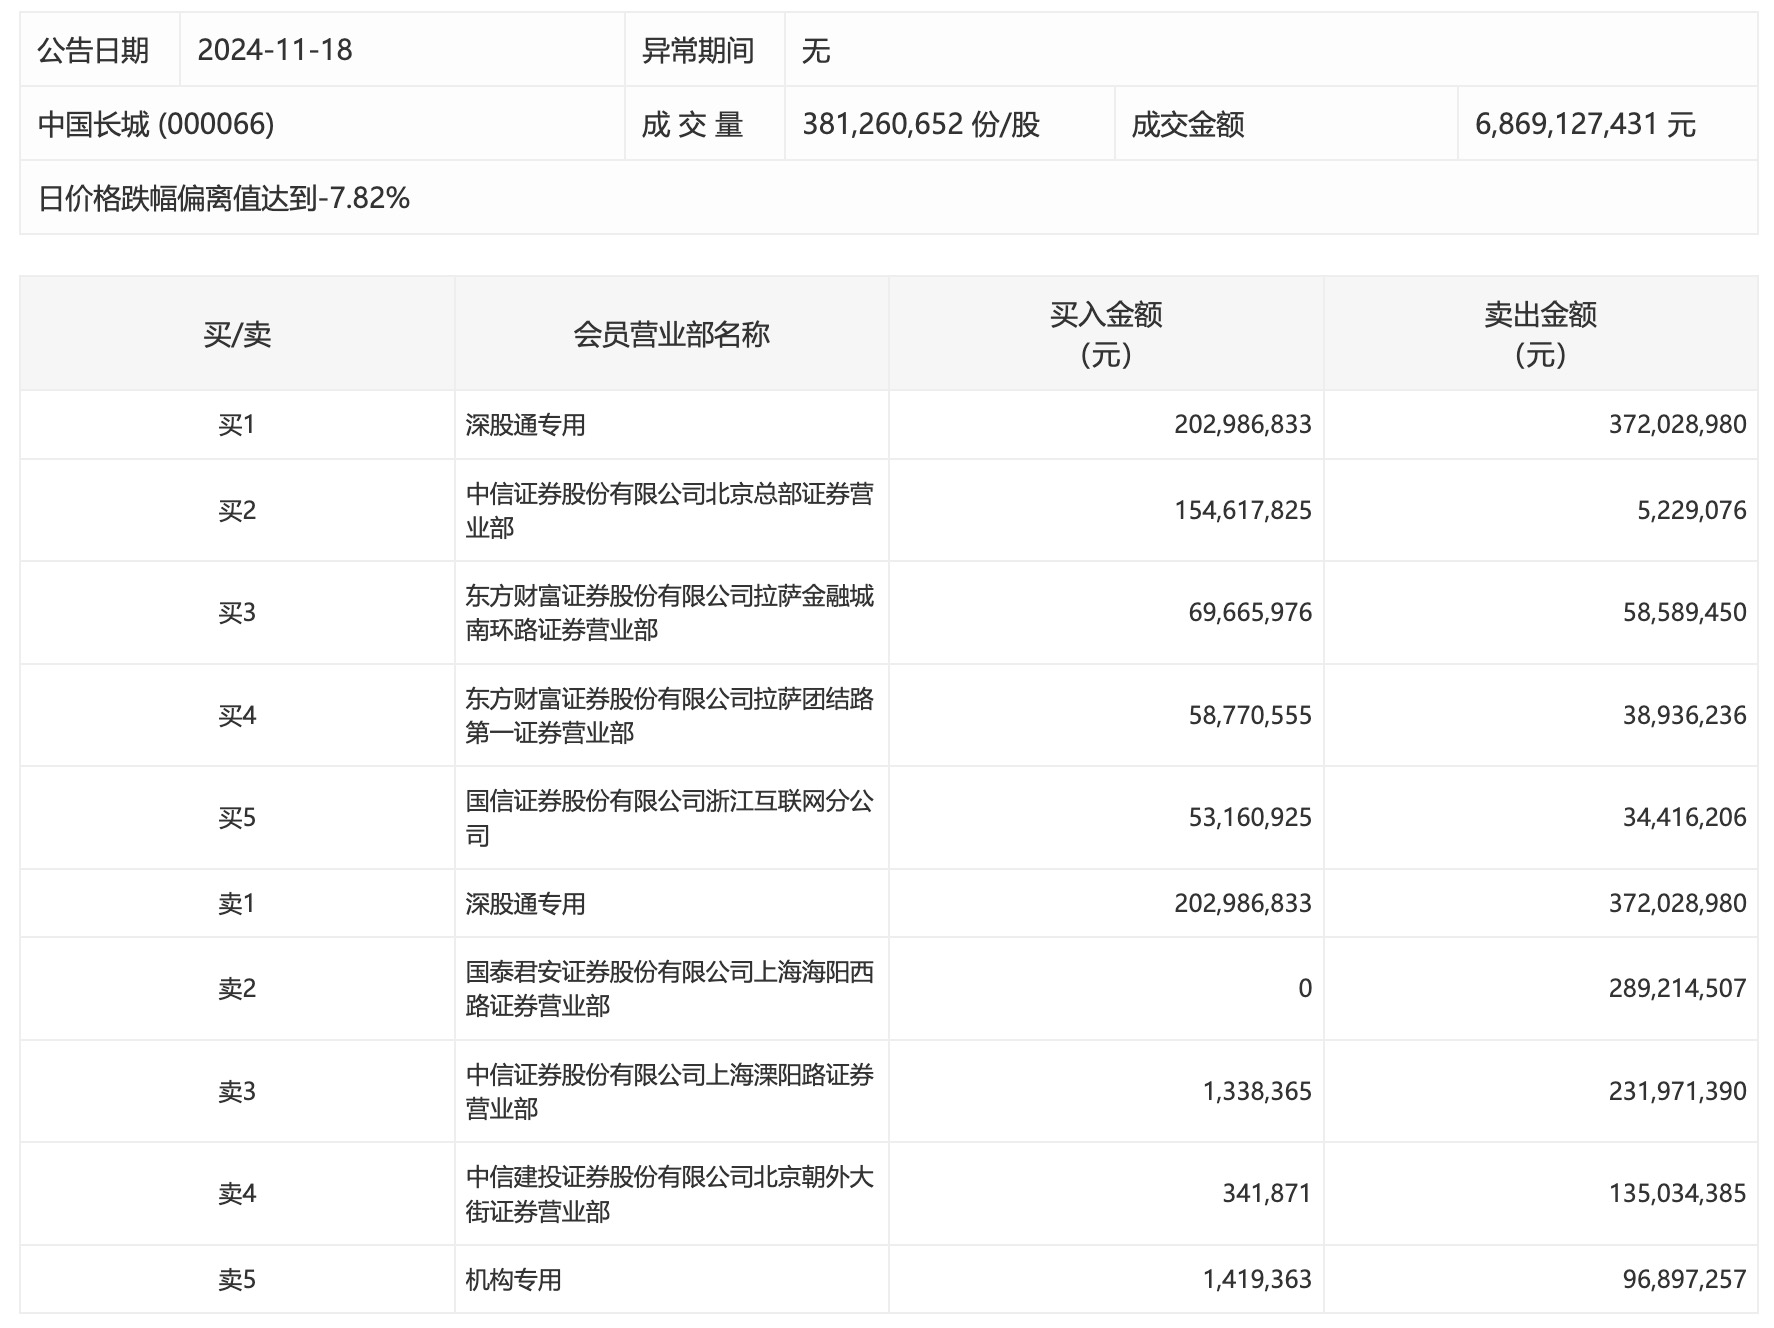This screenshot has width=1774, height=1328.
Task: Click buy amount 202,986,833 in 买1 row
Action: tap(1243, 425)
